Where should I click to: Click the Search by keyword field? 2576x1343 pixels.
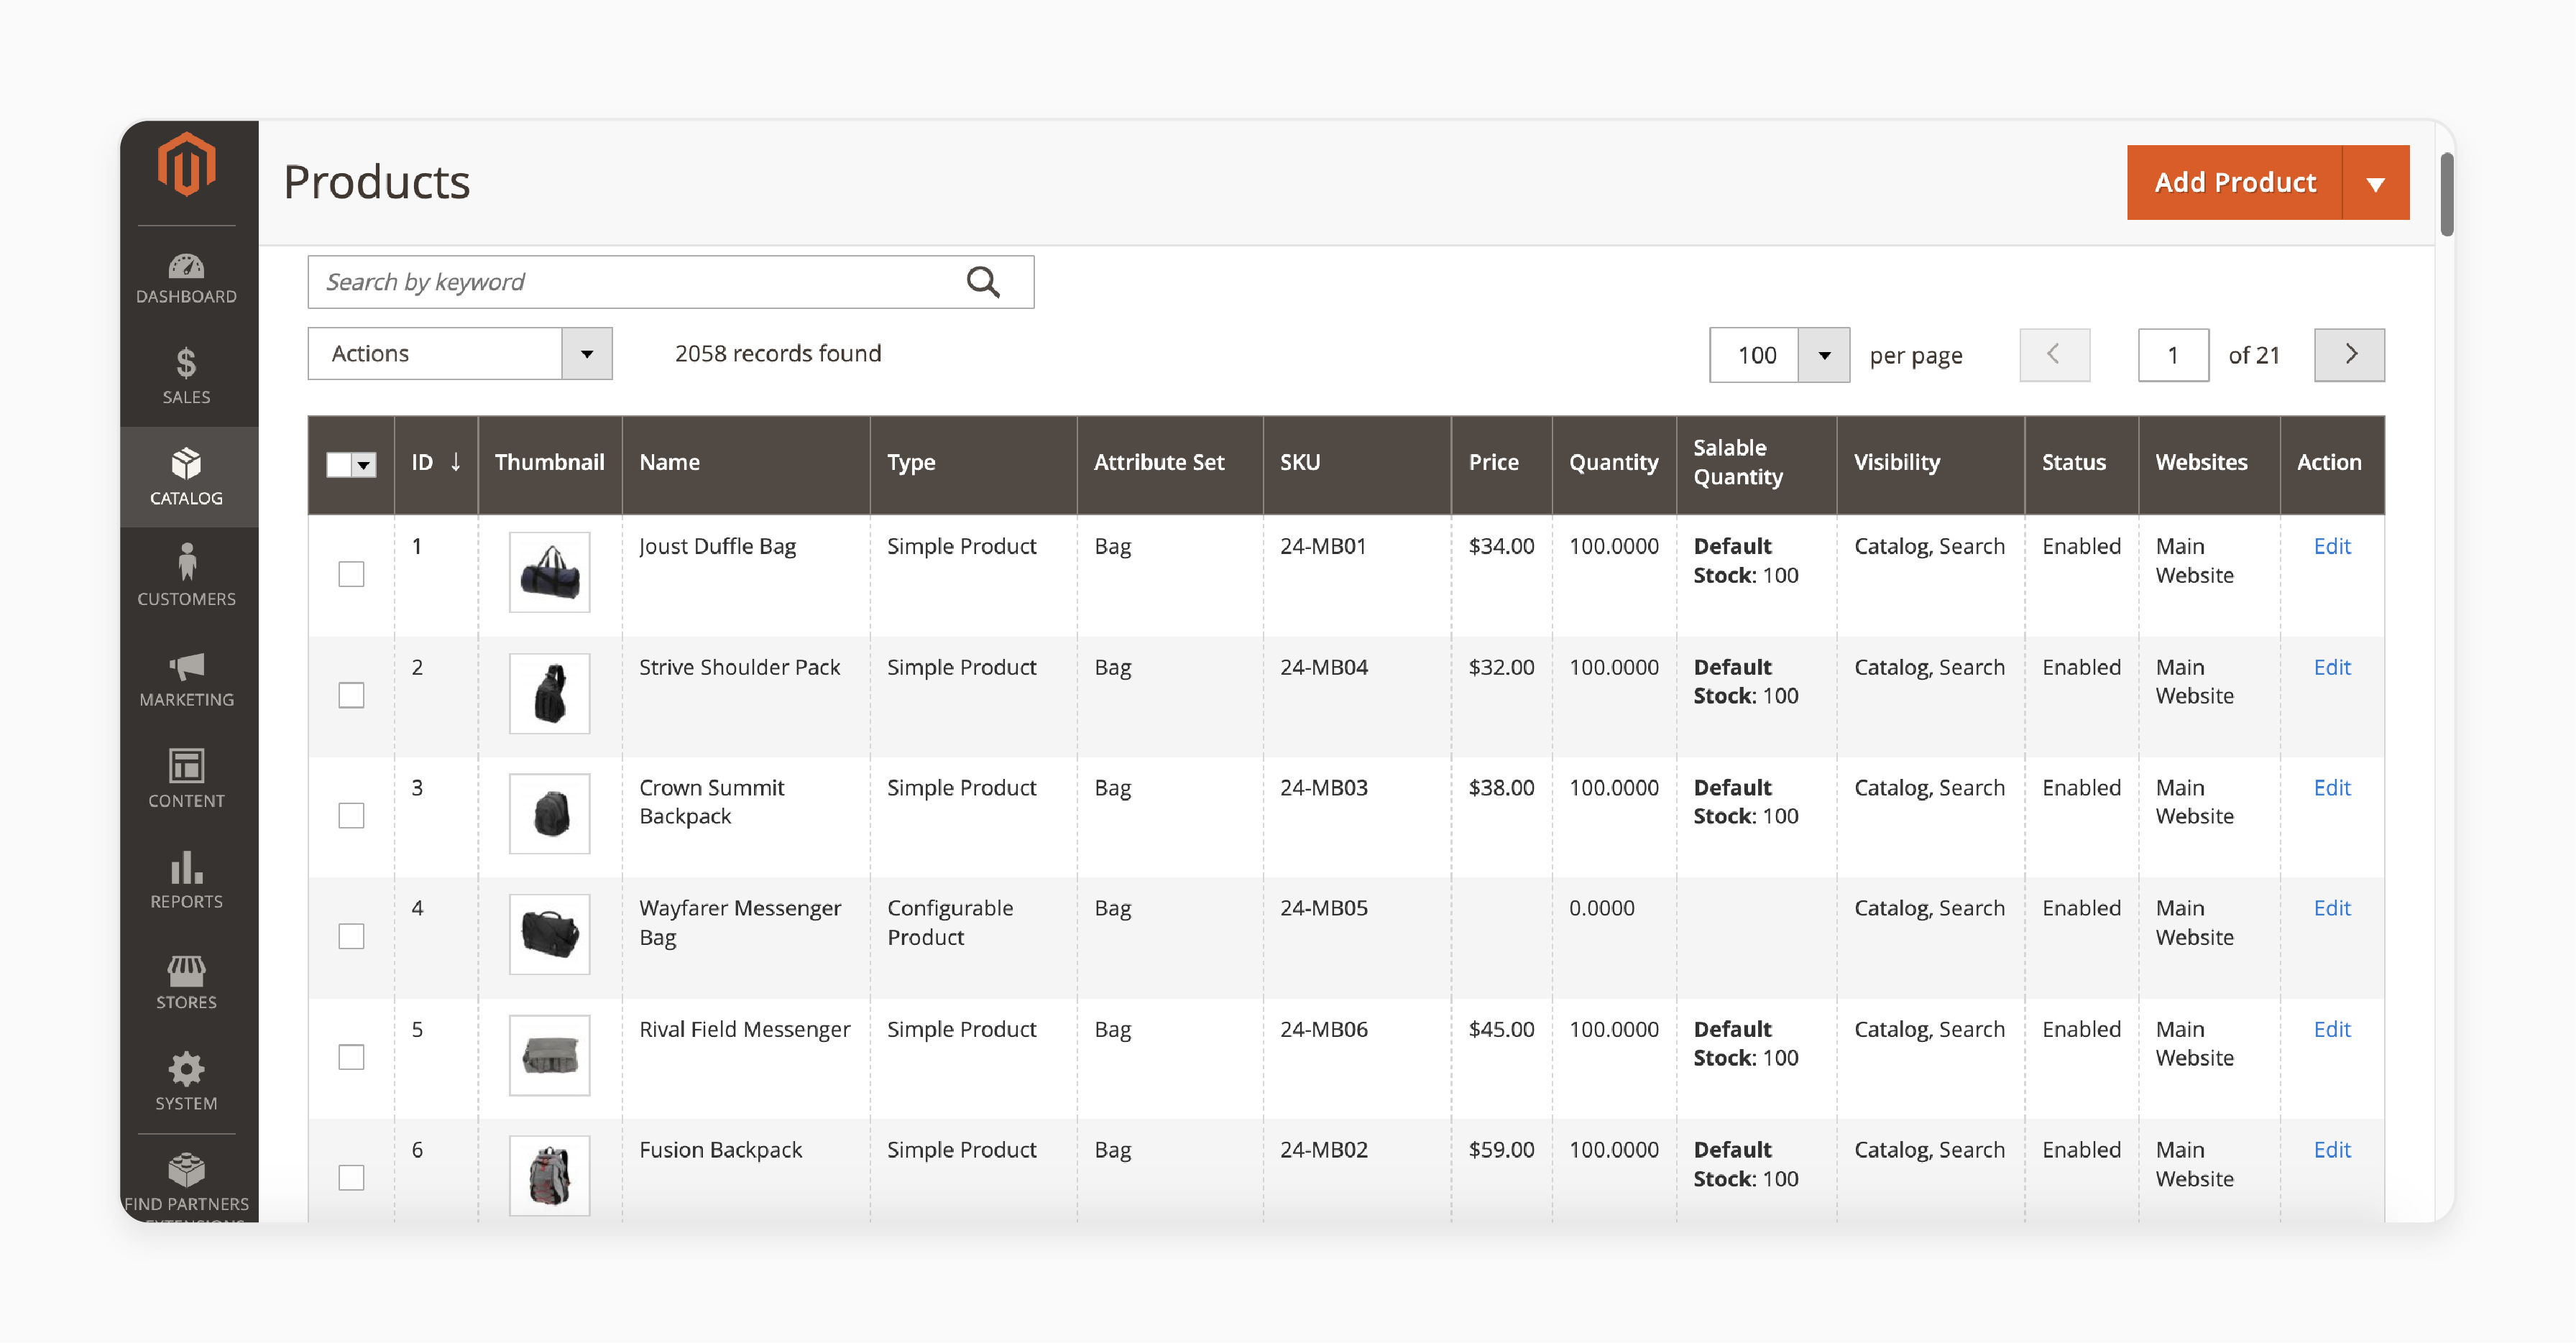coord(670,282)
